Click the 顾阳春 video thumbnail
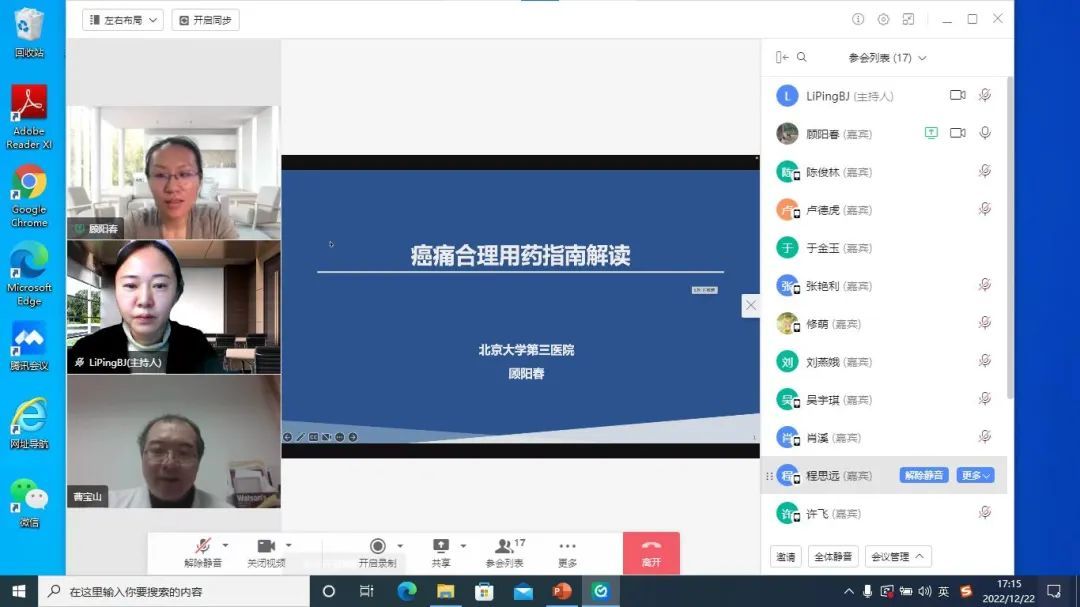1080x607 pixels. [174, 173]
